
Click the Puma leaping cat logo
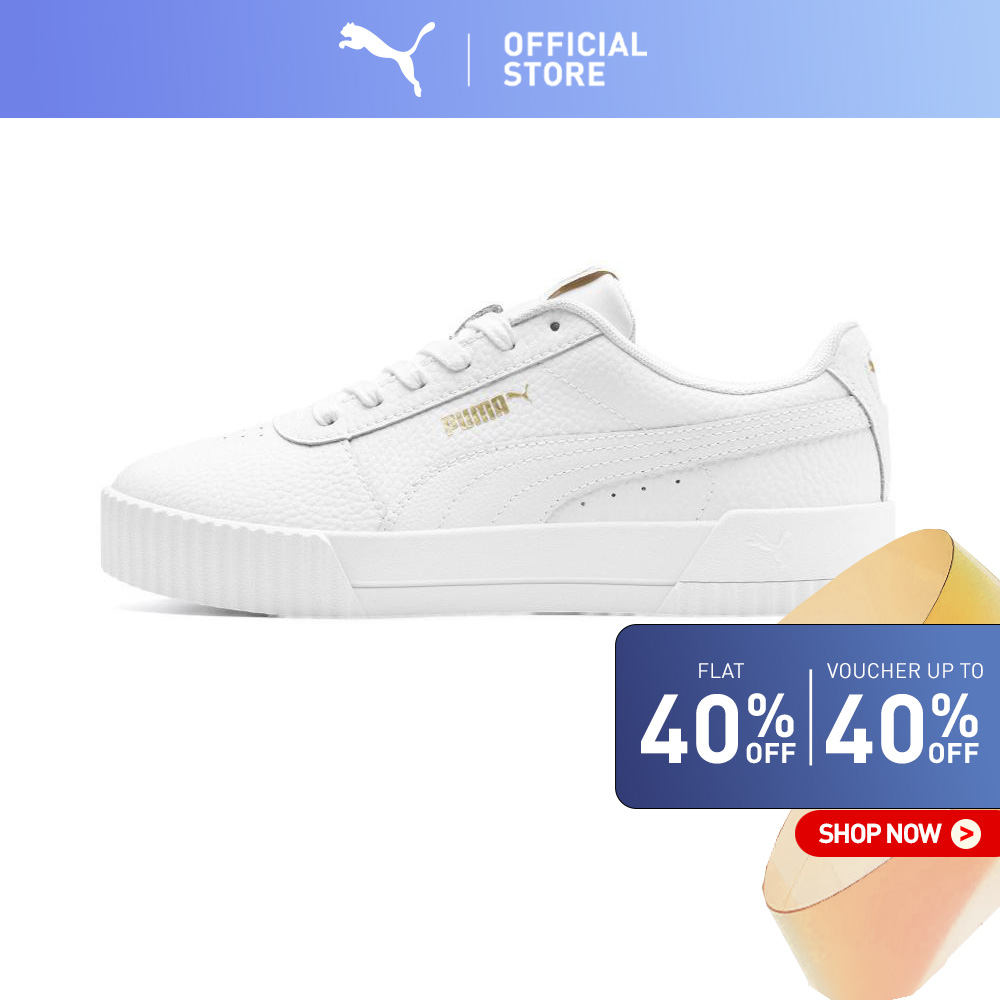coord(386,59)
